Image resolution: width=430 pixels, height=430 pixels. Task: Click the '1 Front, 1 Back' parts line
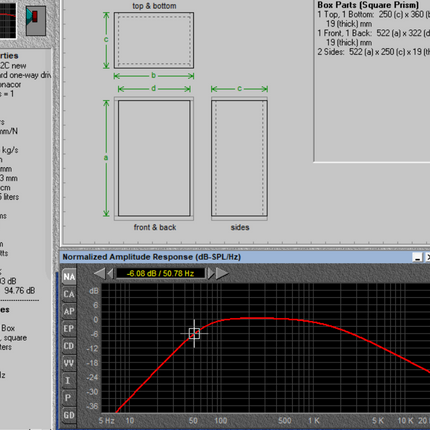(373, 33)
